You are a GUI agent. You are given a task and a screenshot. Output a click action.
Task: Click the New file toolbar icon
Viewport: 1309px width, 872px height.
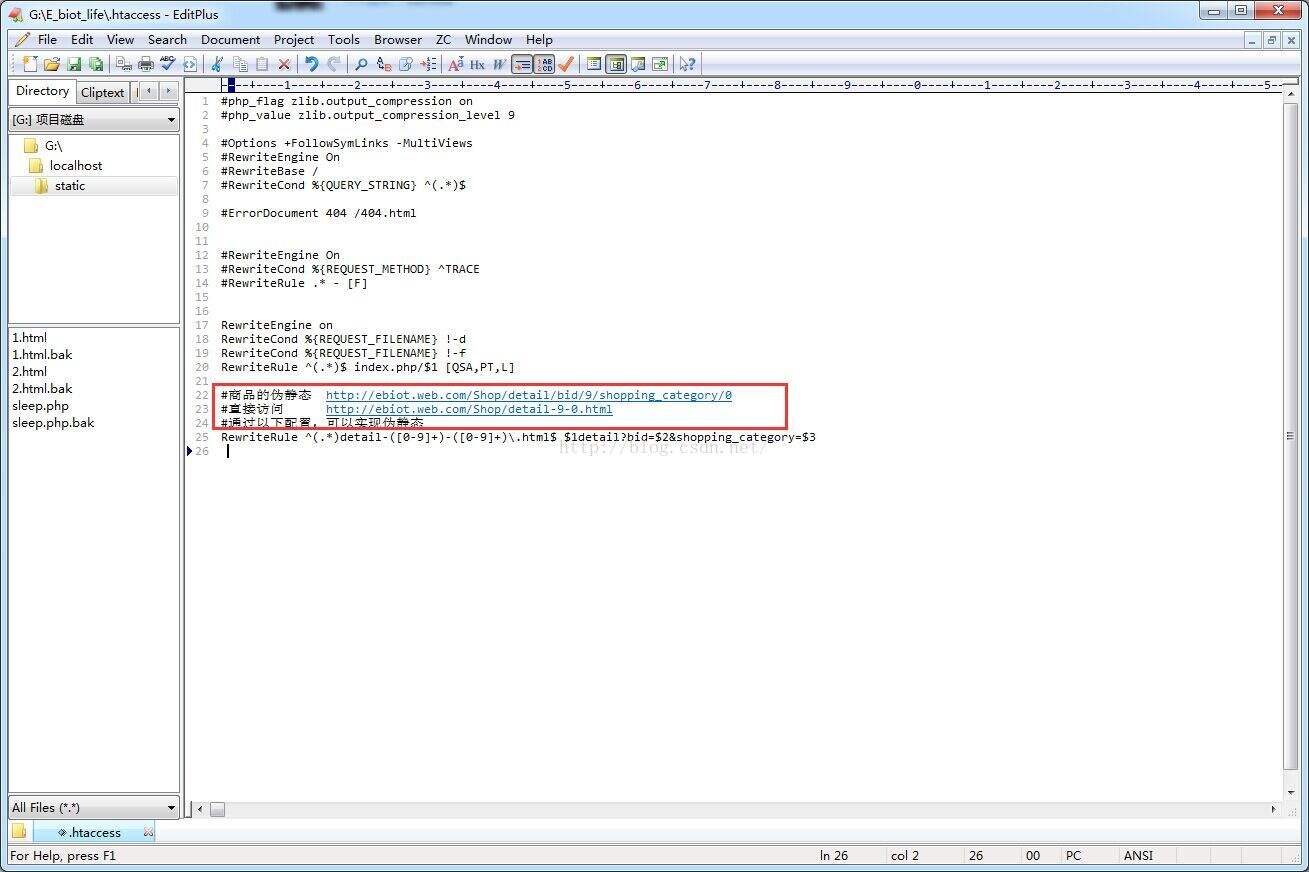click(x=29, y=64)
